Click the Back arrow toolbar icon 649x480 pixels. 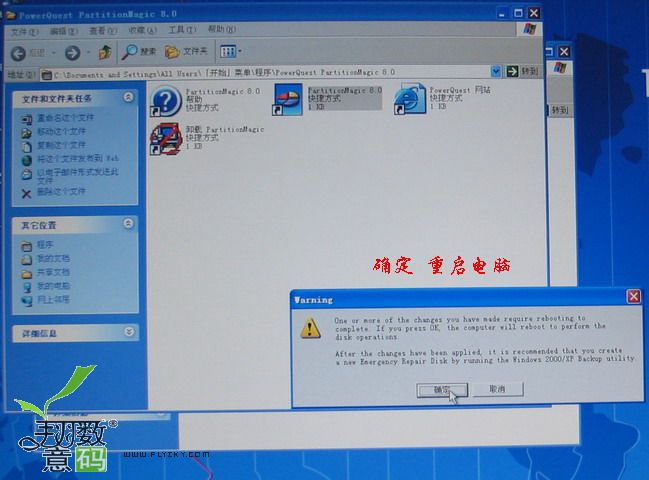pos(18,53)
